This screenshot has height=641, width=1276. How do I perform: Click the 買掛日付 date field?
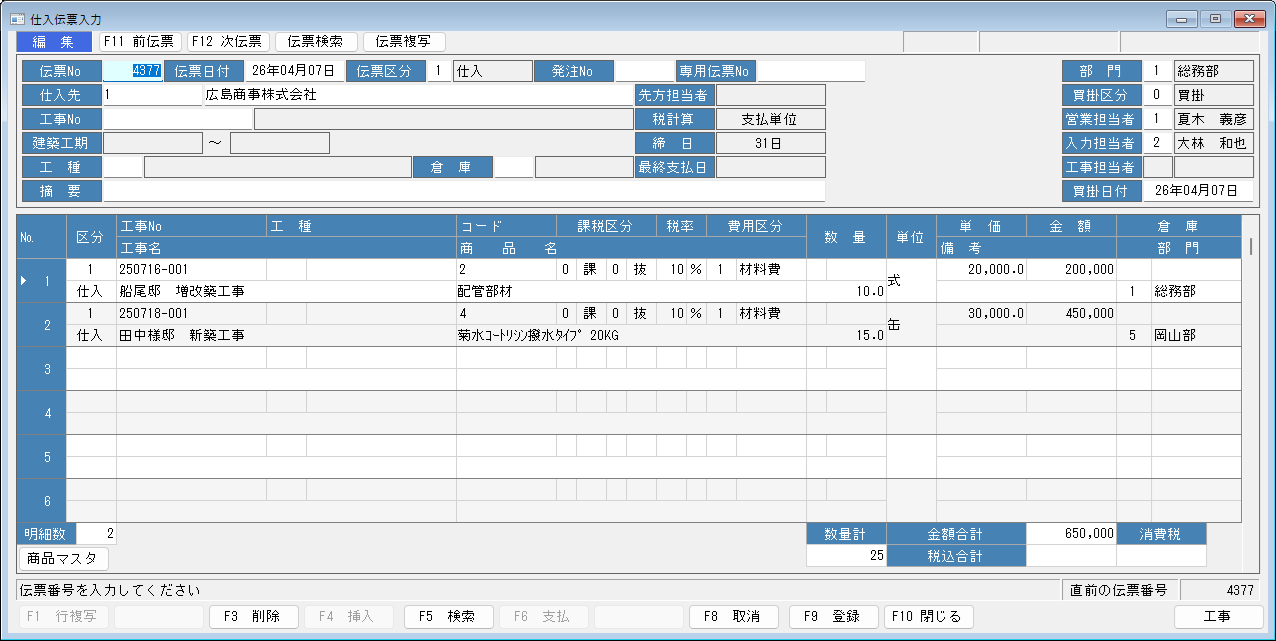(x=1197, y=191)
